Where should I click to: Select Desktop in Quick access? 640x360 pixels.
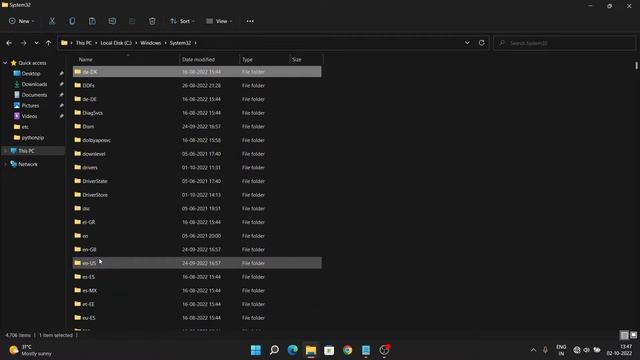pos(31,73)
